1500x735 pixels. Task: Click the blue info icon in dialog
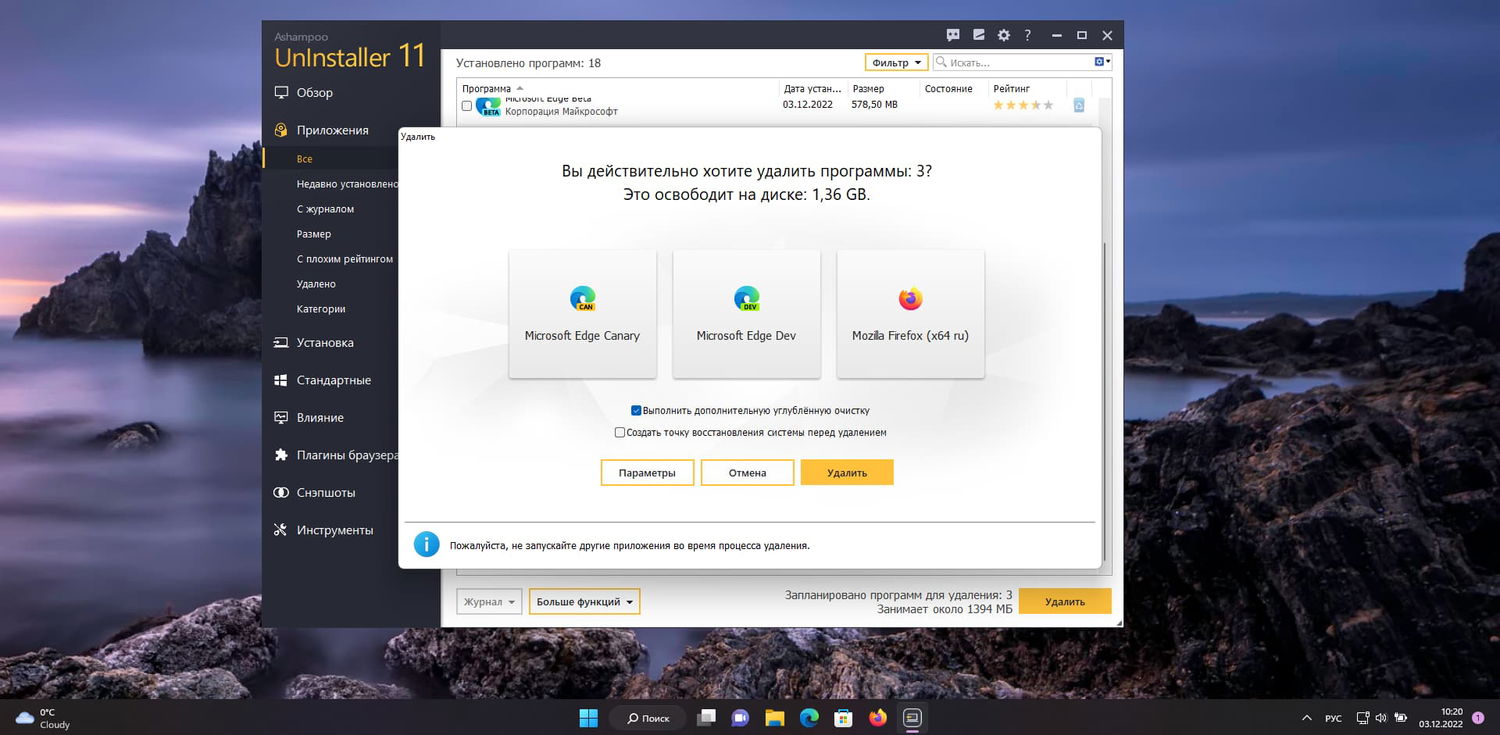pyautogui.click(x=426, y=545)
